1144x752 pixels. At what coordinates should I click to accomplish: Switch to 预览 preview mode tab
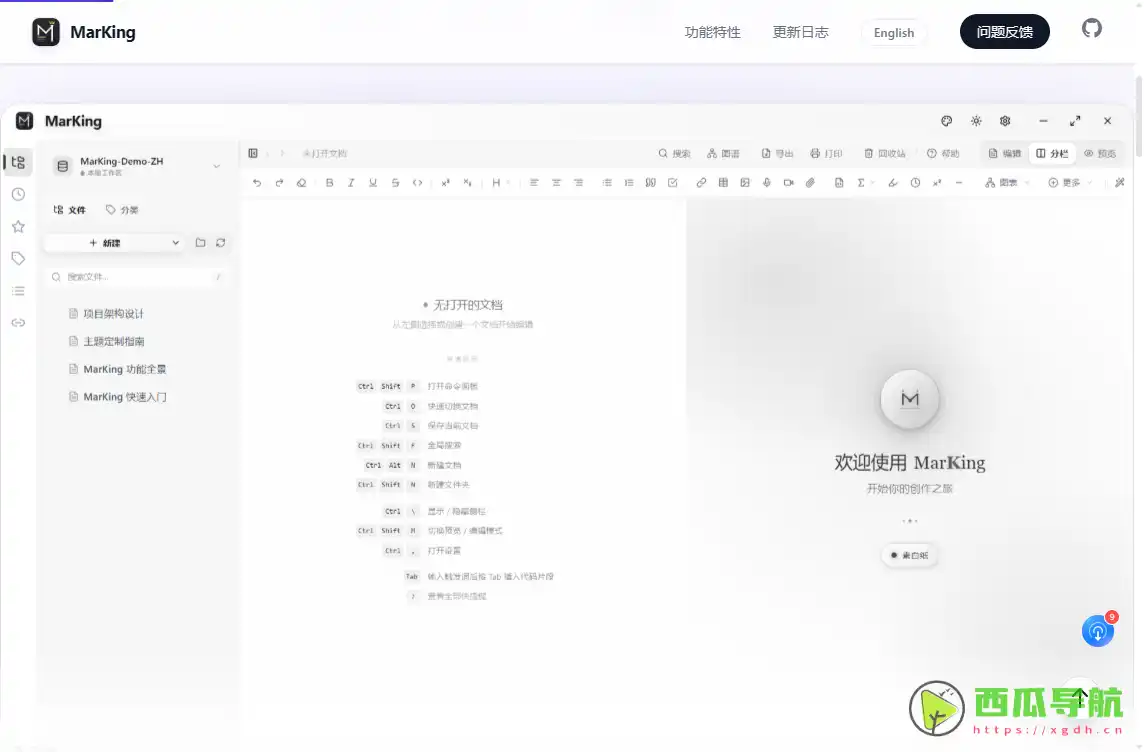coord(1100,154)
